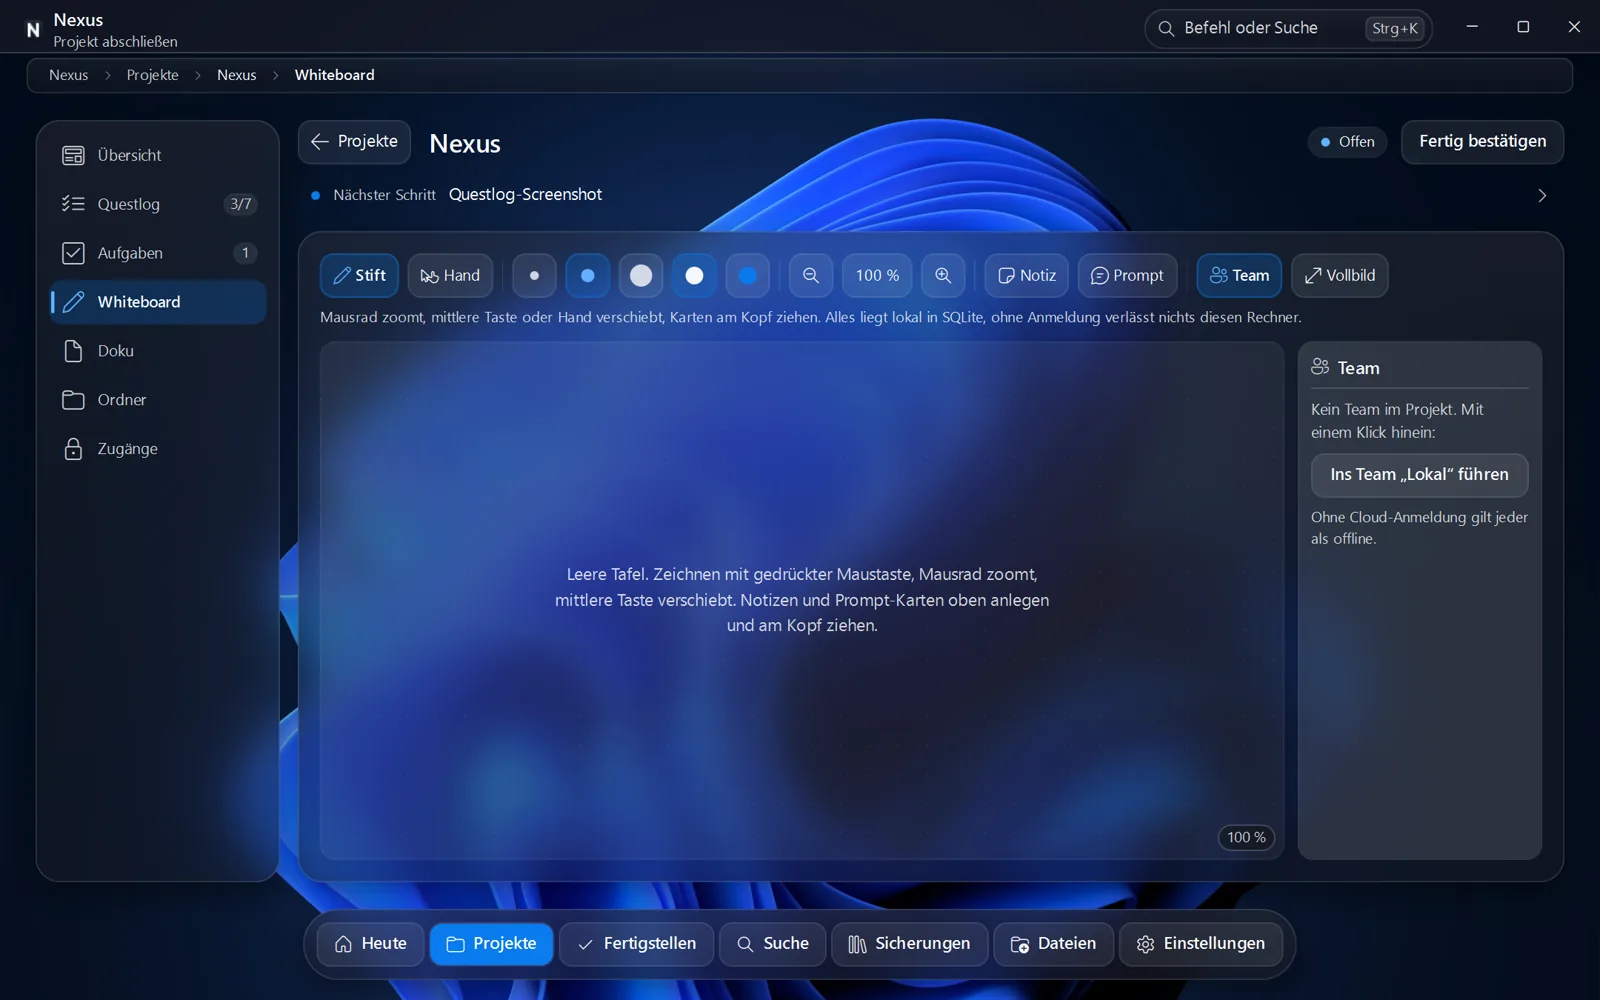Image resolution: width=1600 pixels, height=1000 pixels.
Task: Switch to the Hand pan tool
Action: (x=450, y=276)
